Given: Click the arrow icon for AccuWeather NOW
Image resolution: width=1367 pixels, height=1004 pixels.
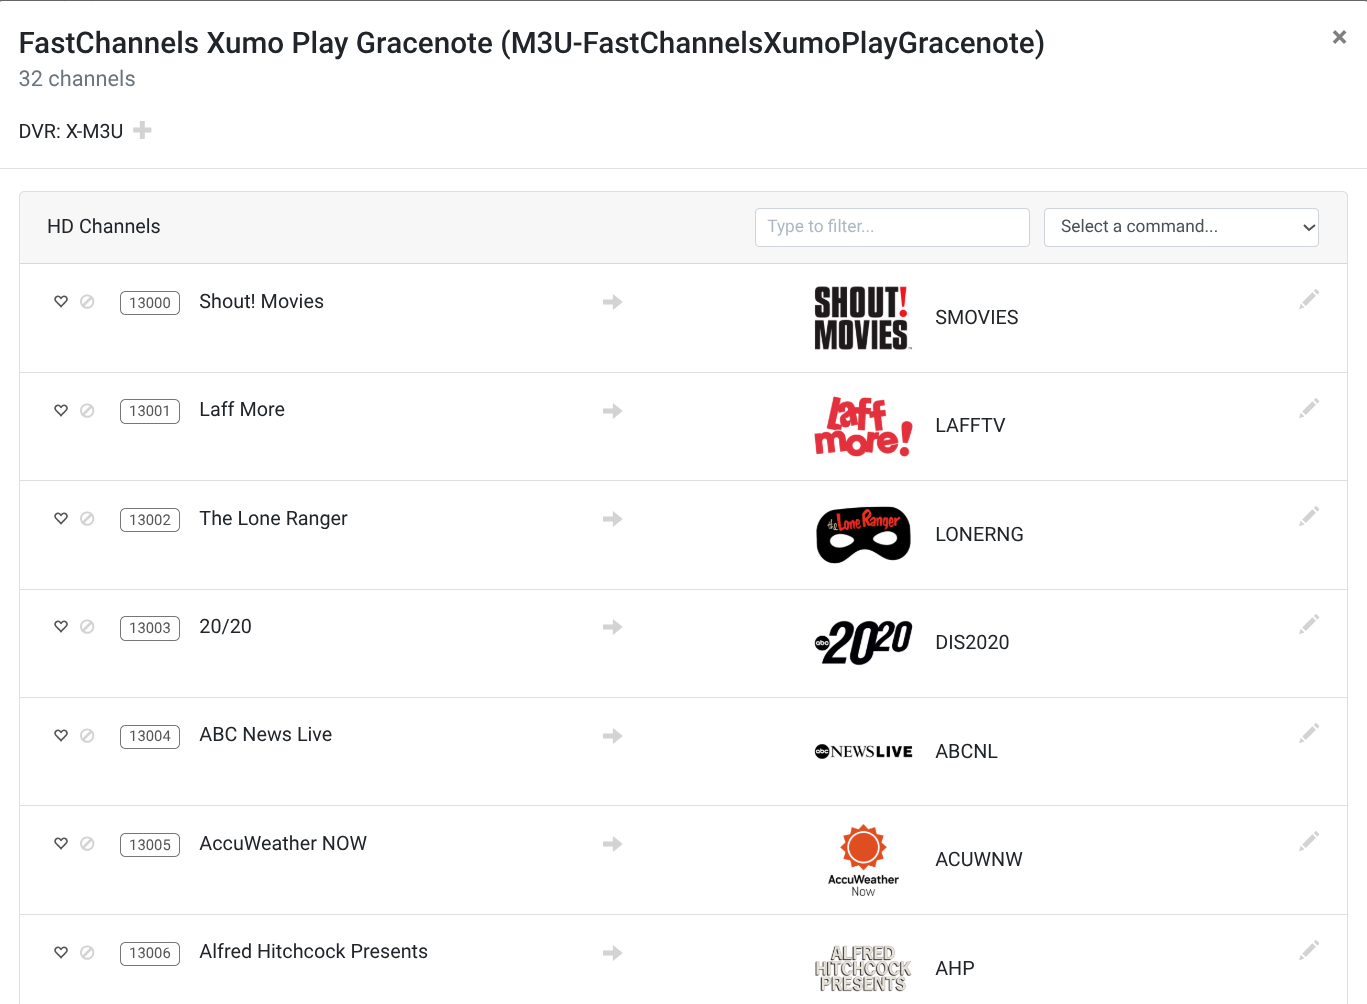Looking at the screenshot, I should [612, 844].
